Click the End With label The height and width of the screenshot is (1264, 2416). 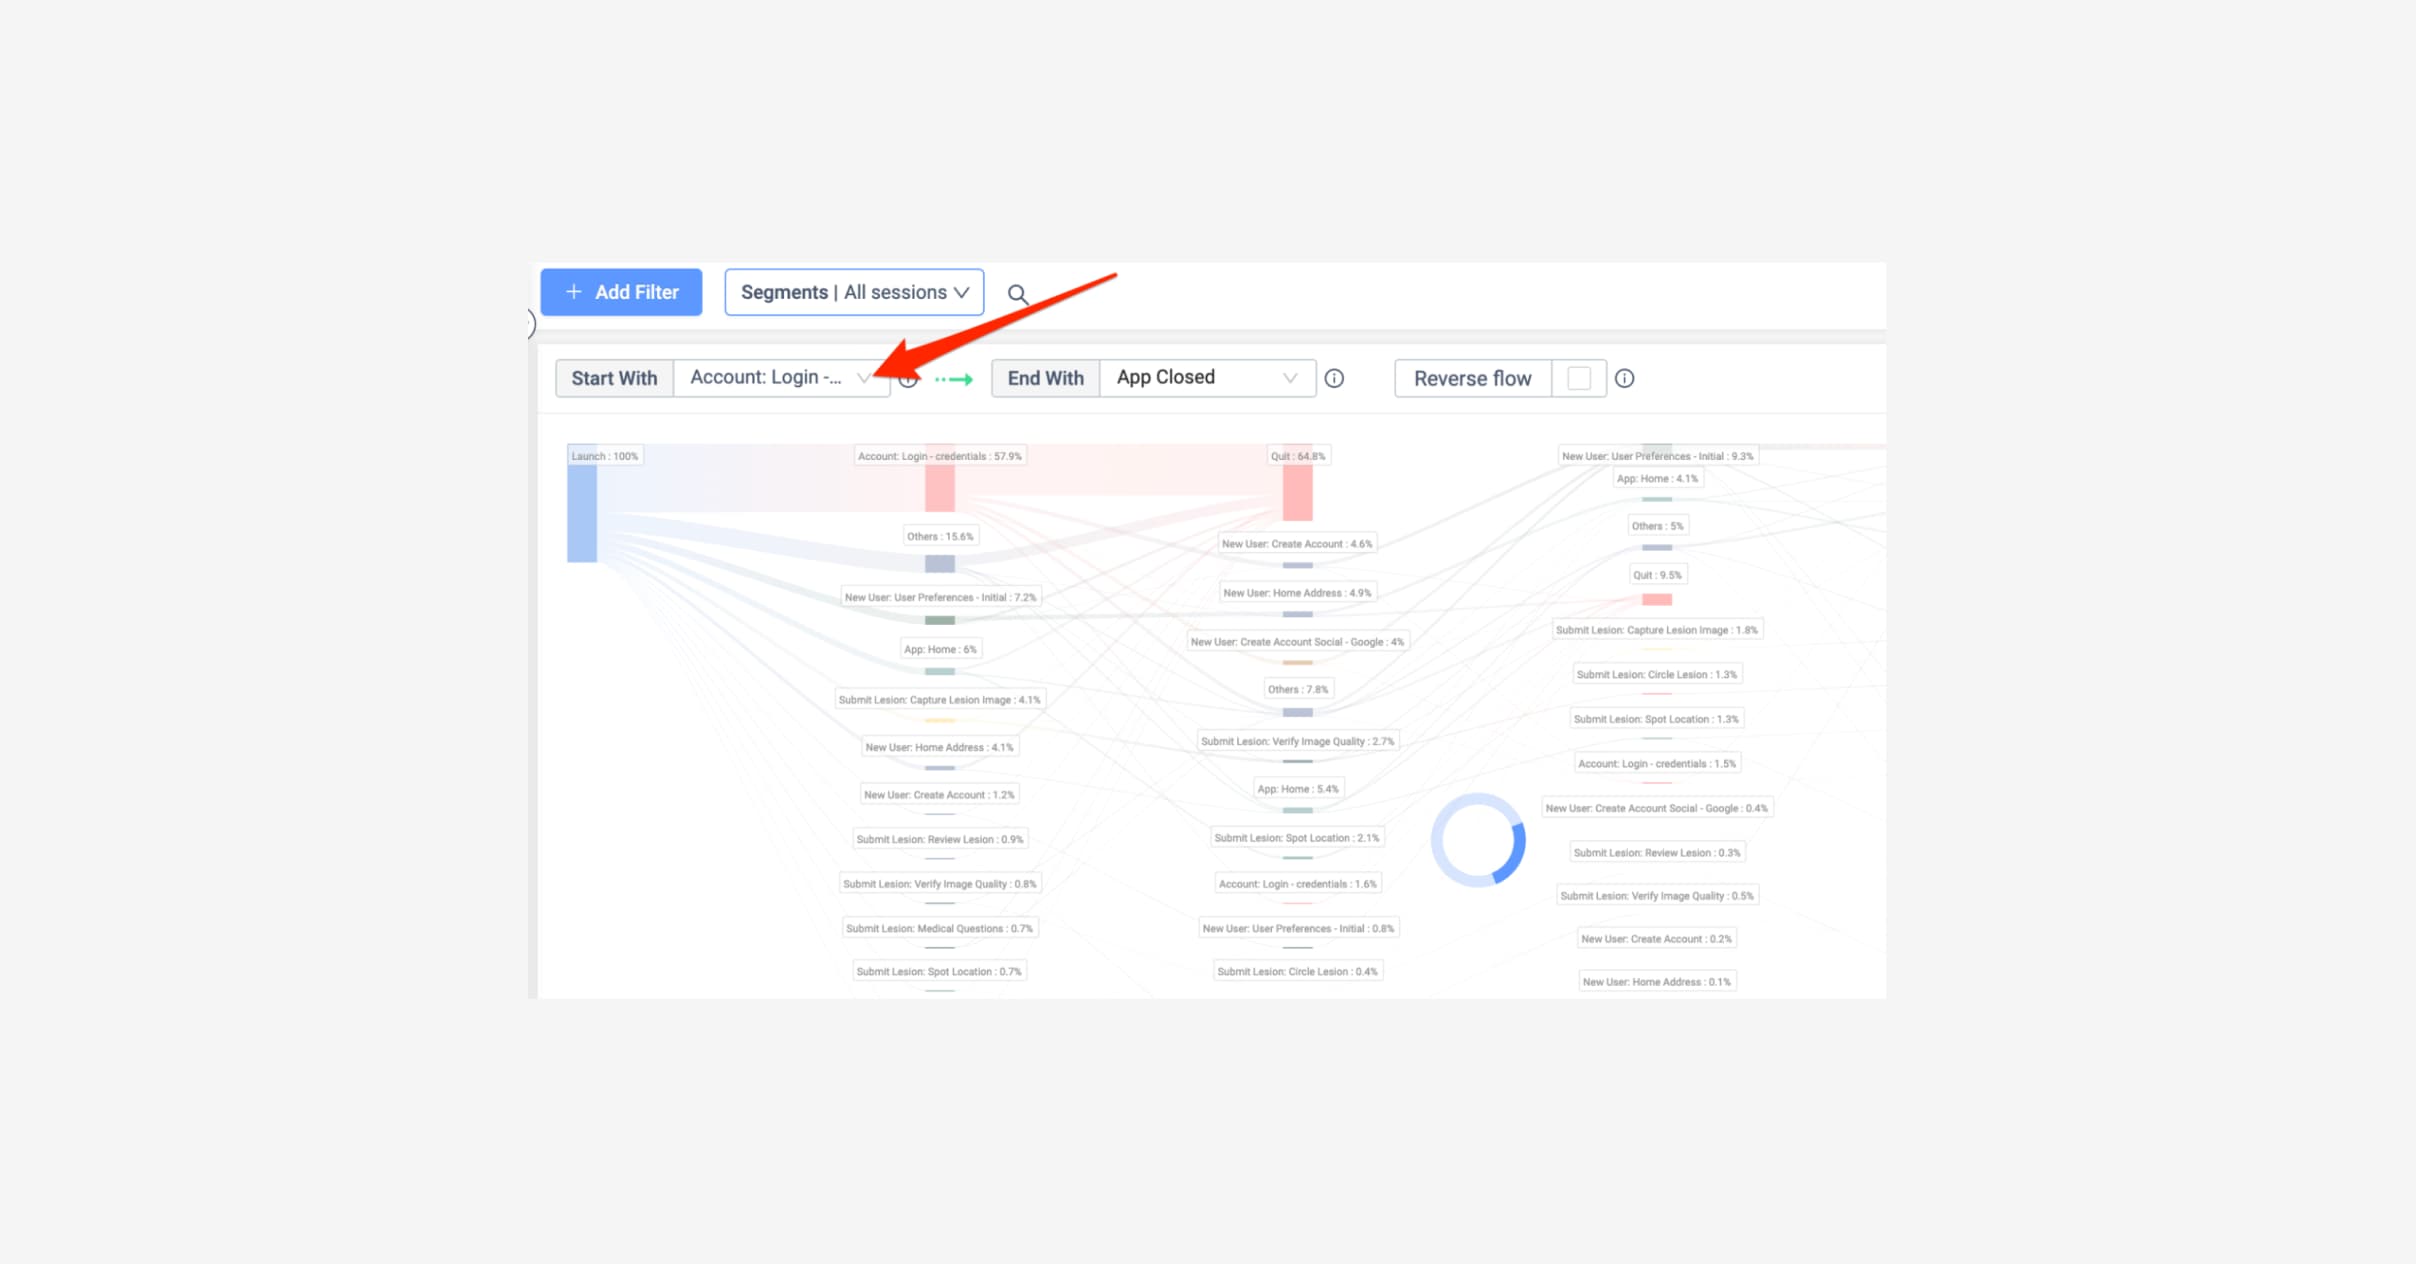(1045, 379)
